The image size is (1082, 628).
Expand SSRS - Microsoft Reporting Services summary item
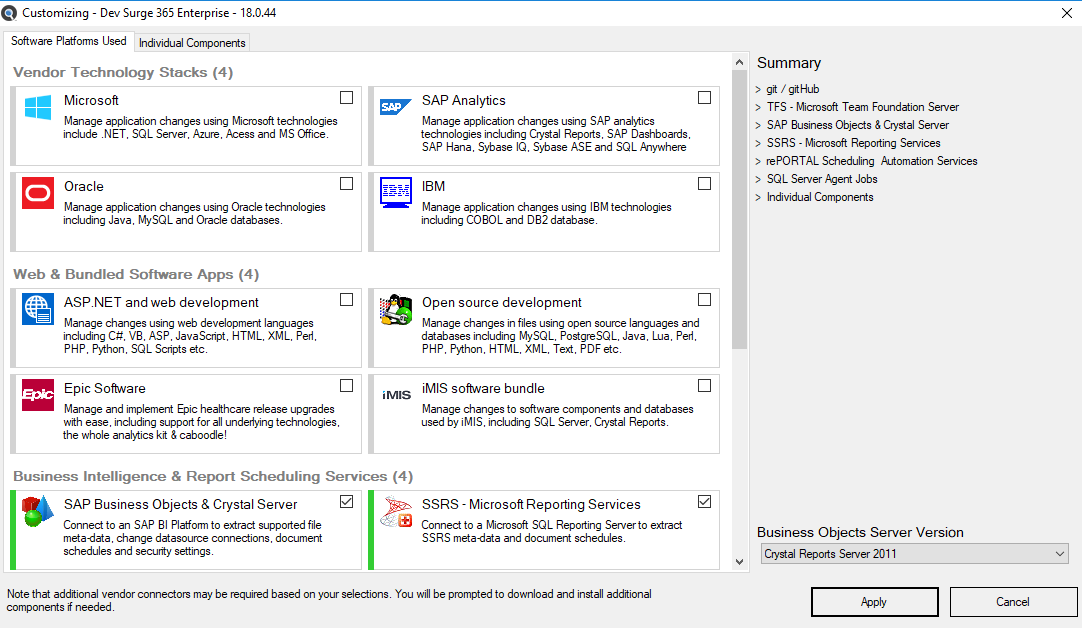(x=758, y=143)
